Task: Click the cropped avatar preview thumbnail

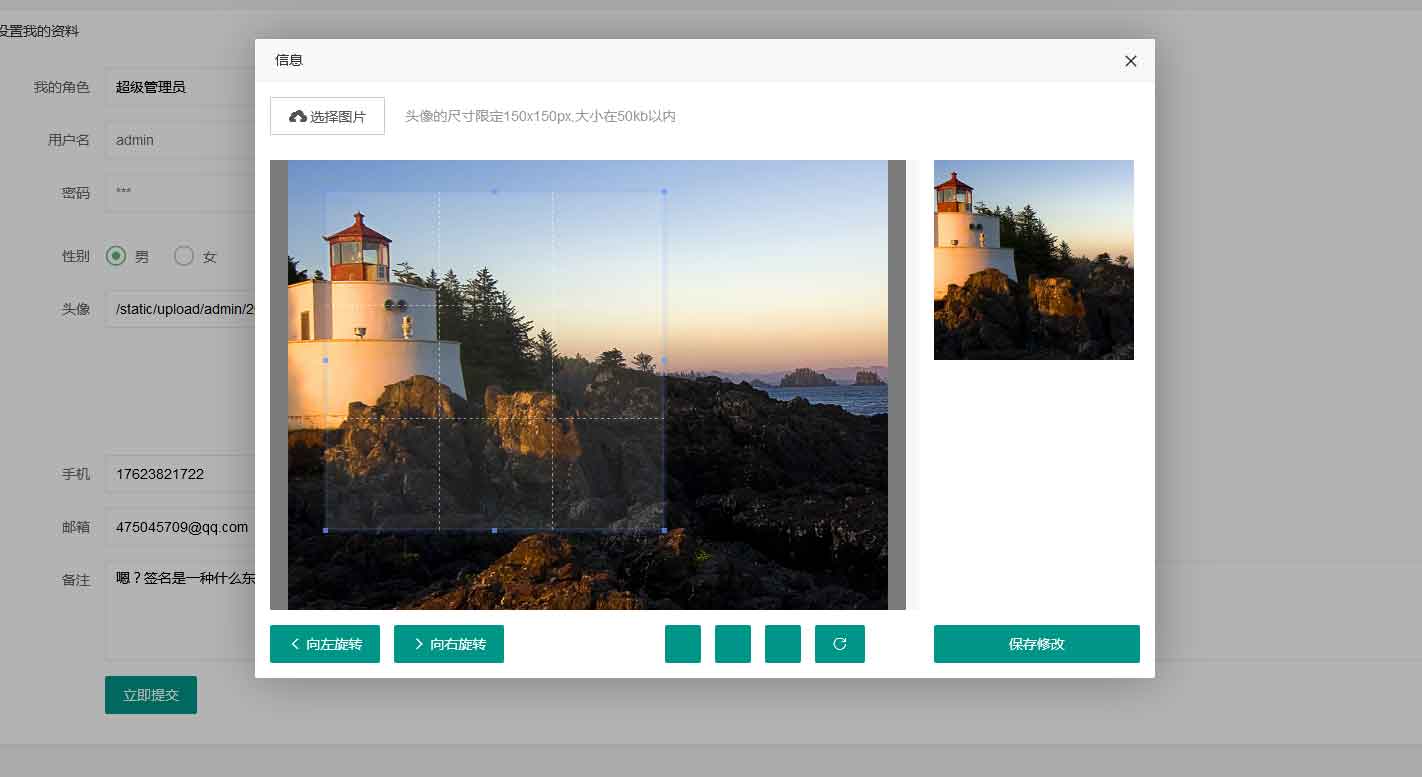Action: pos(1033,260)
